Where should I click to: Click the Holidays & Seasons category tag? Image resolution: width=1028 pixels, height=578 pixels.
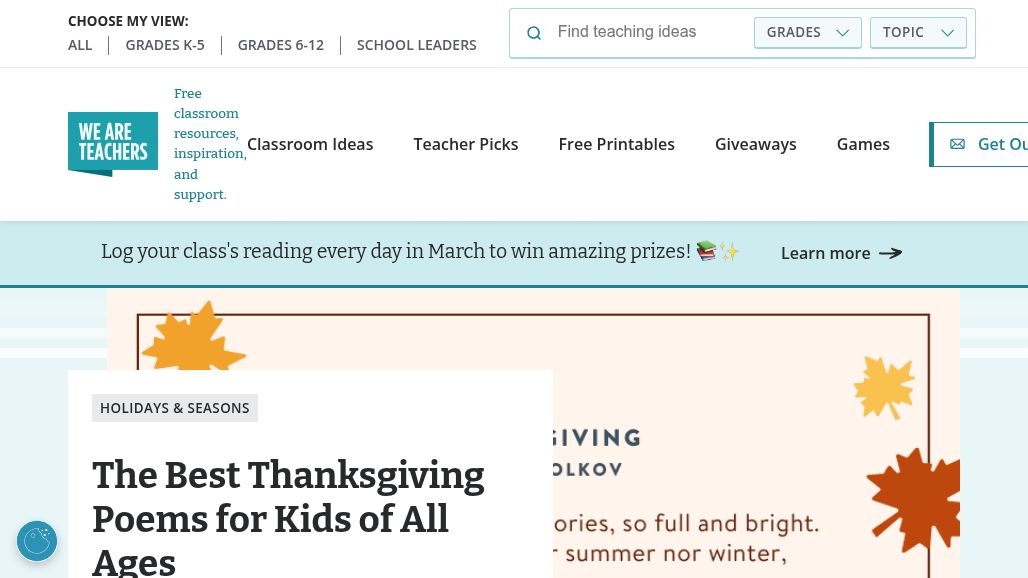[175, 408]
